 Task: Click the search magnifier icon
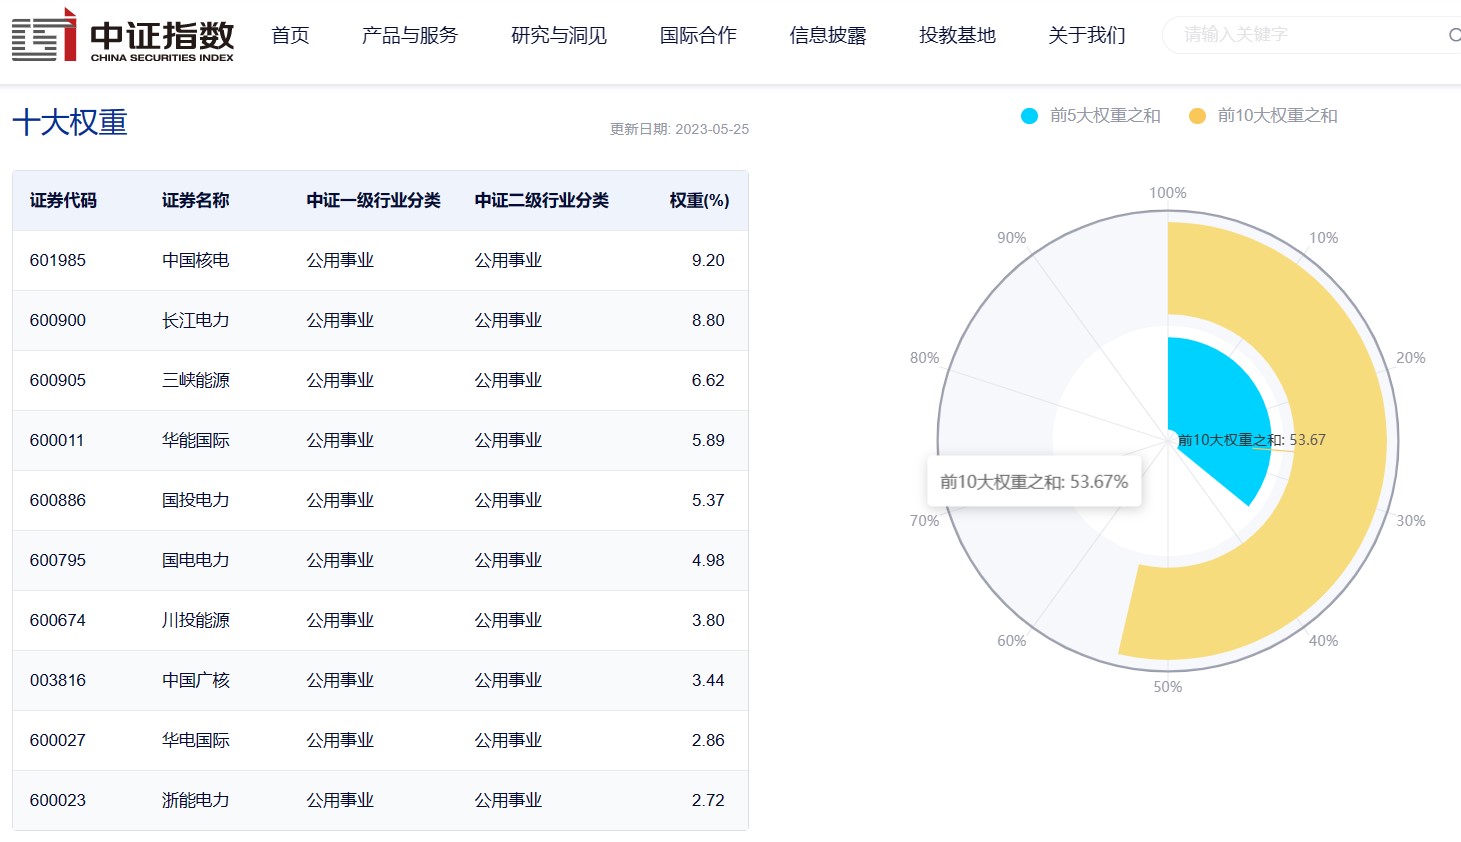(1454, 35)
